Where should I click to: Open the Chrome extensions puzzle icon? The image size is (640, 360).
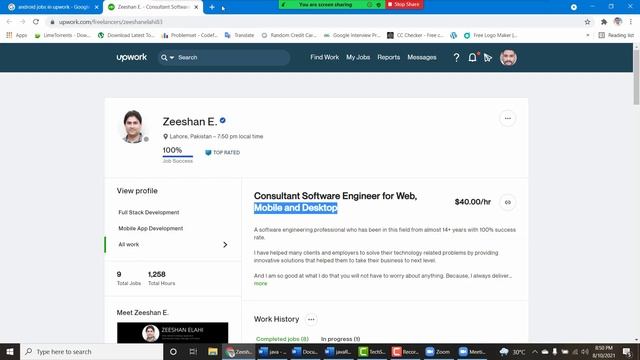(604, 22)
